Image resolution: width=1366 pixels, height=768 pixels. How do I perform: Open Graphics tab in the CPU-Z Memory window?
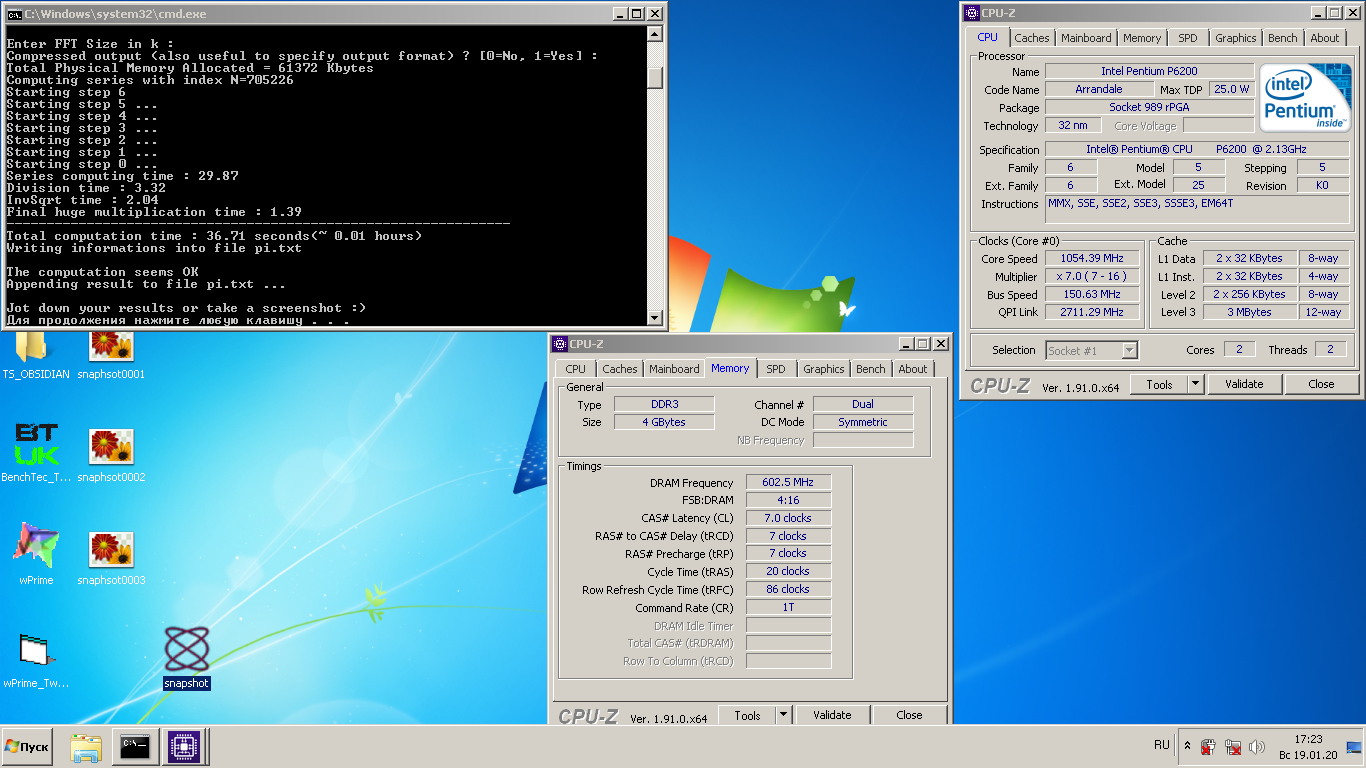click(823, 369)
